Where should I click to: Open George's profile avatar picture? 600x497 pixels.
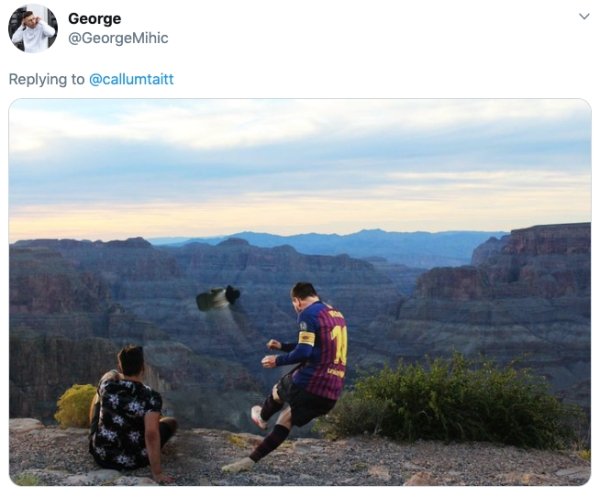pyautogui.click(x=33, y=28)
